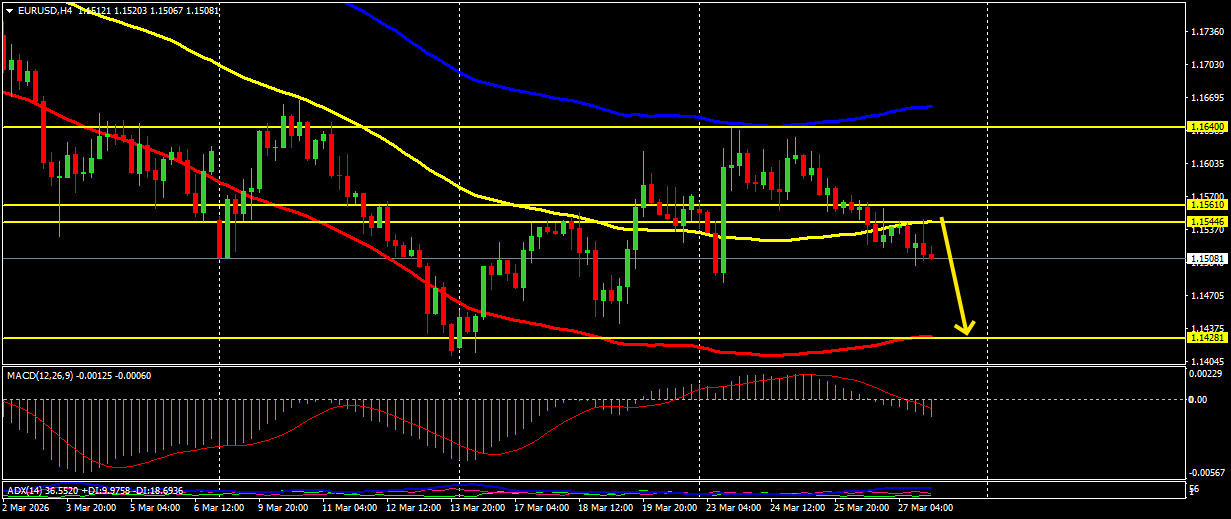Click the 1.17030 price scale value
This screenshot has height=519, width=1231.
click(x=1207, y=65)
